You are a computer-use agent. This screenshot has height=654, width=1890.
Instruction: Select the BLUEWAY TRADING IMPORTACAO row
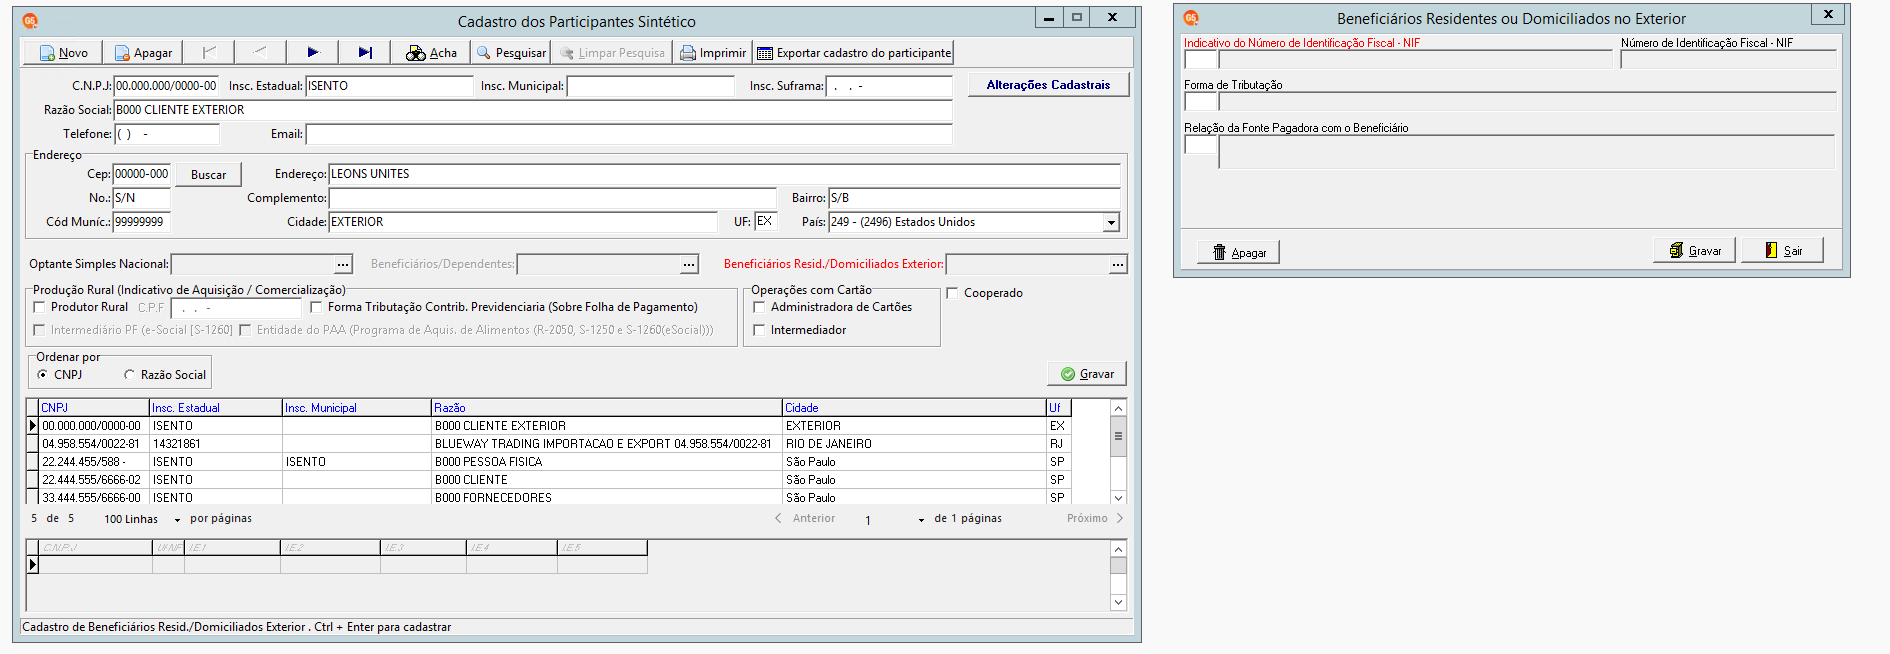[549, 444]
